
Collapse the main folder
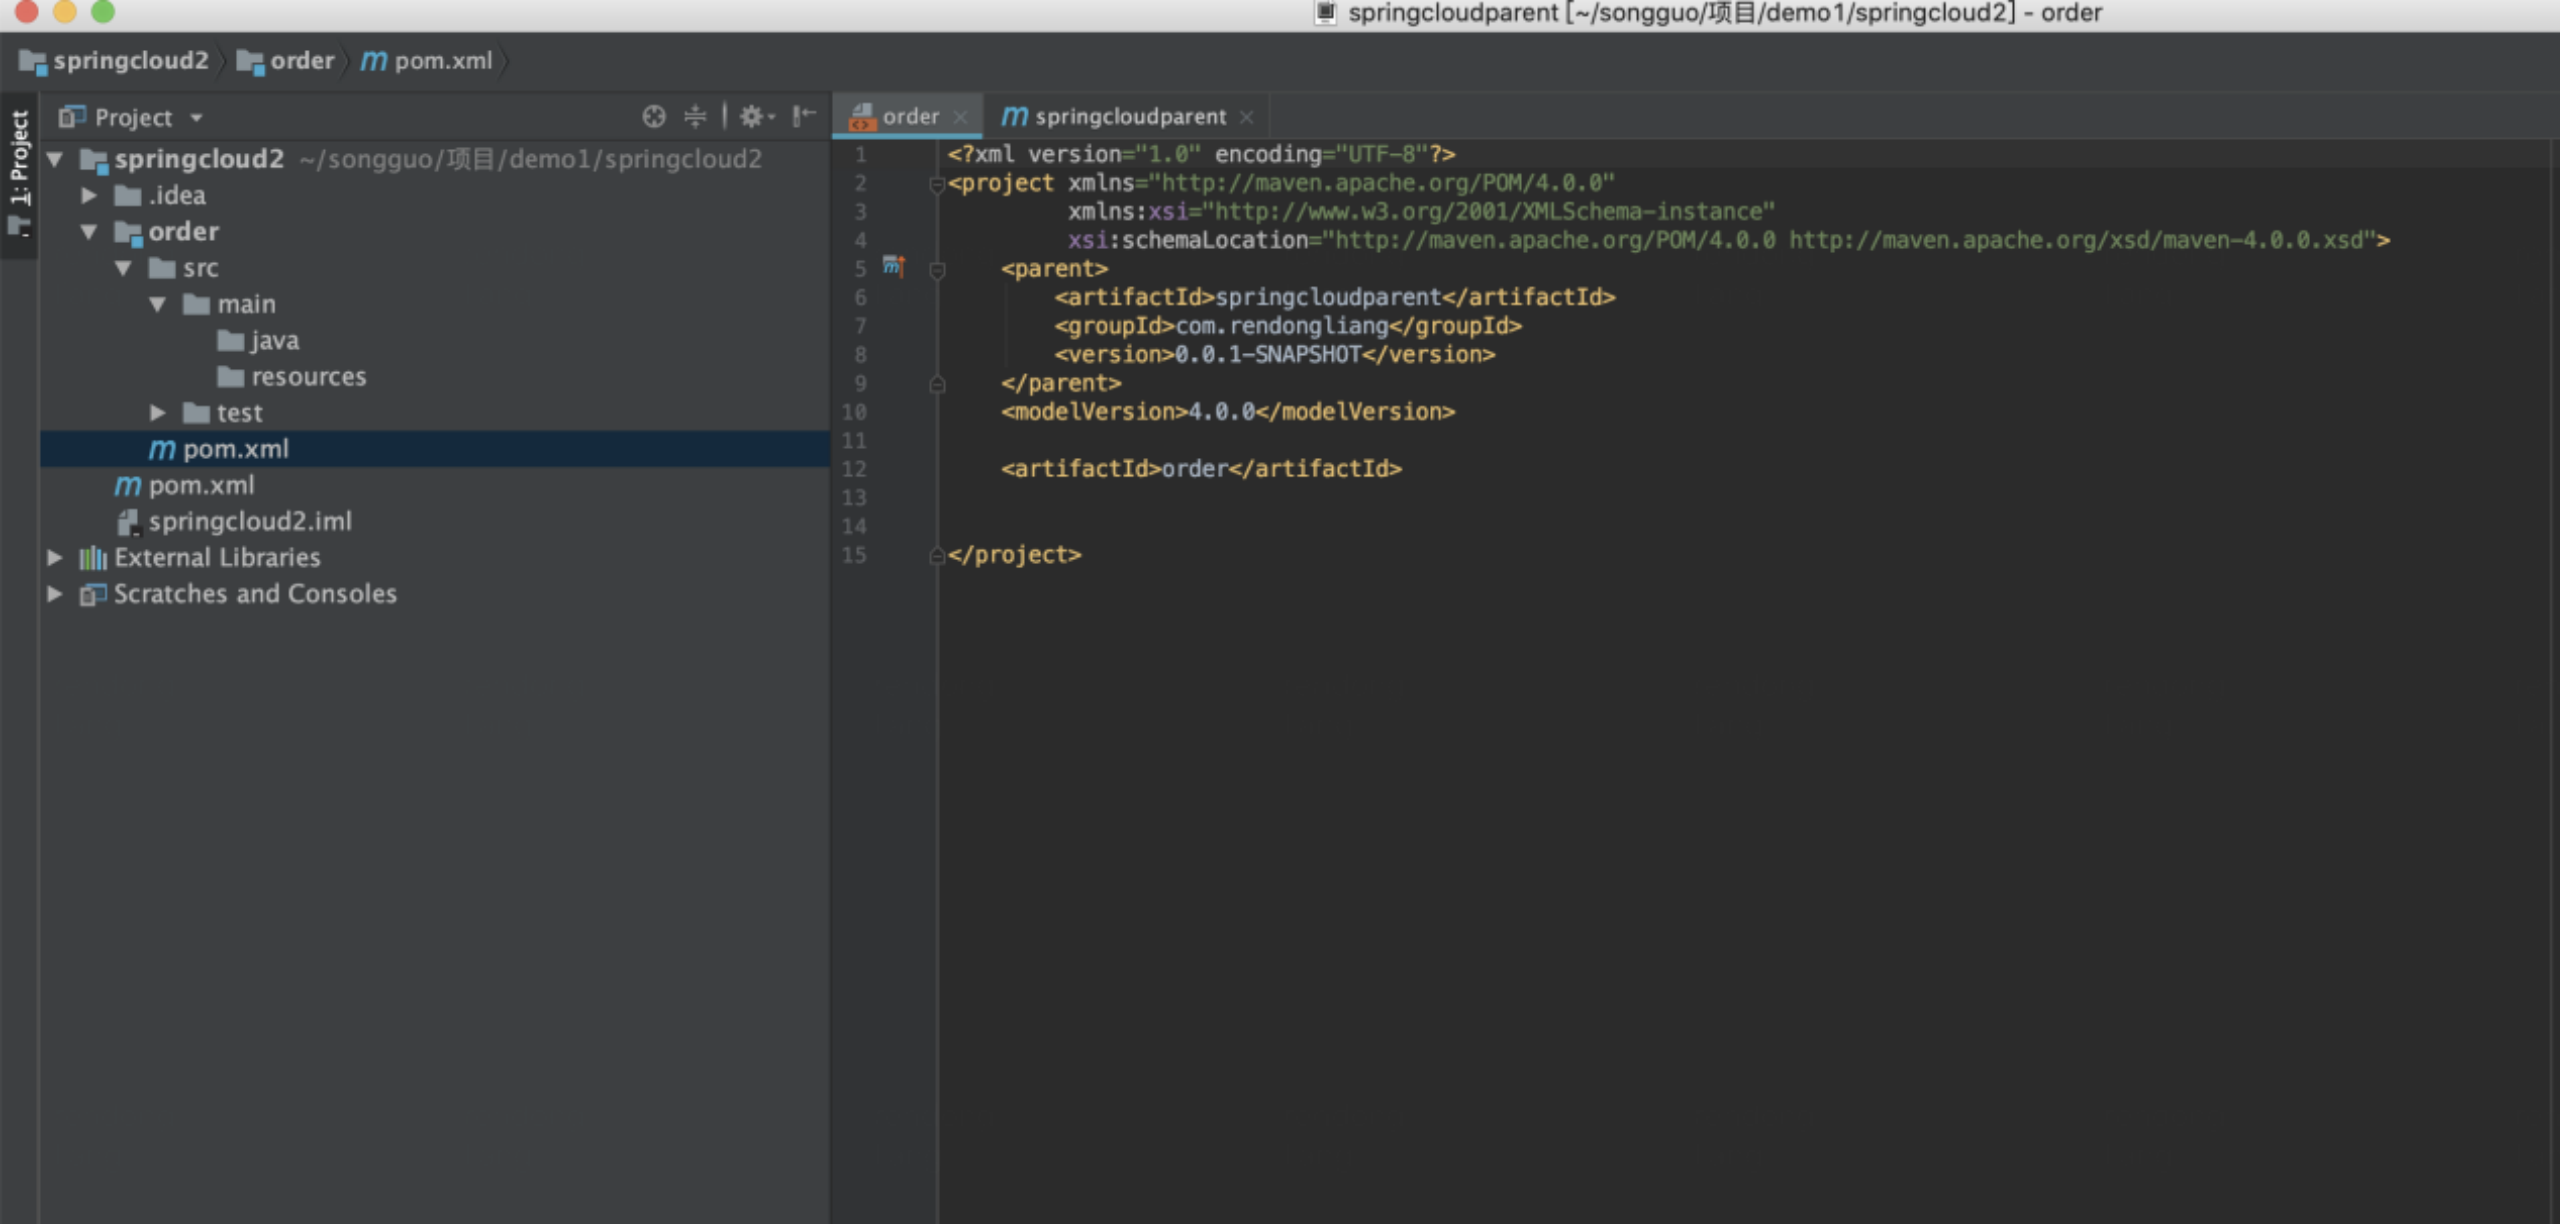click(158, 304)
